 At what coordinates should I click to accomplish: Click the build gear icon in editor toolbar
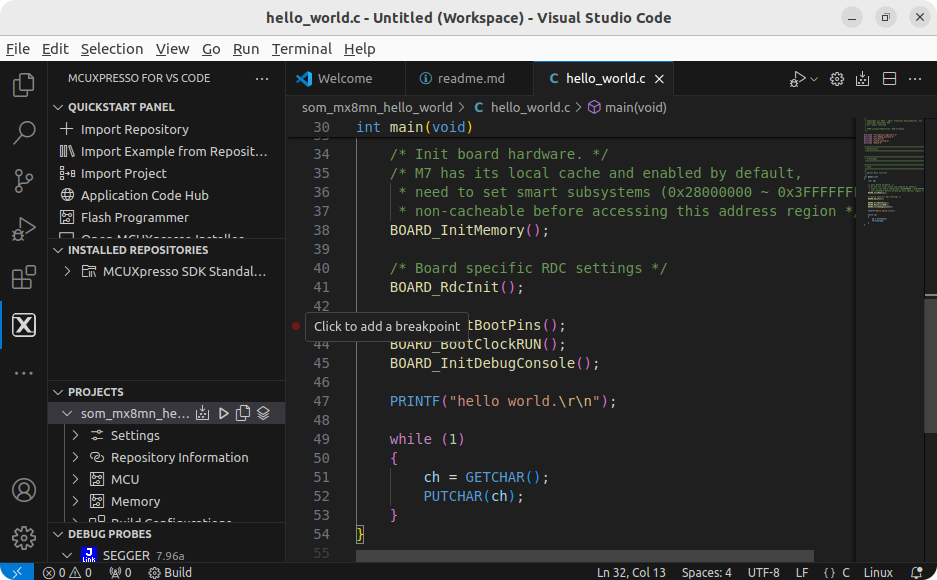click(837, 79)
